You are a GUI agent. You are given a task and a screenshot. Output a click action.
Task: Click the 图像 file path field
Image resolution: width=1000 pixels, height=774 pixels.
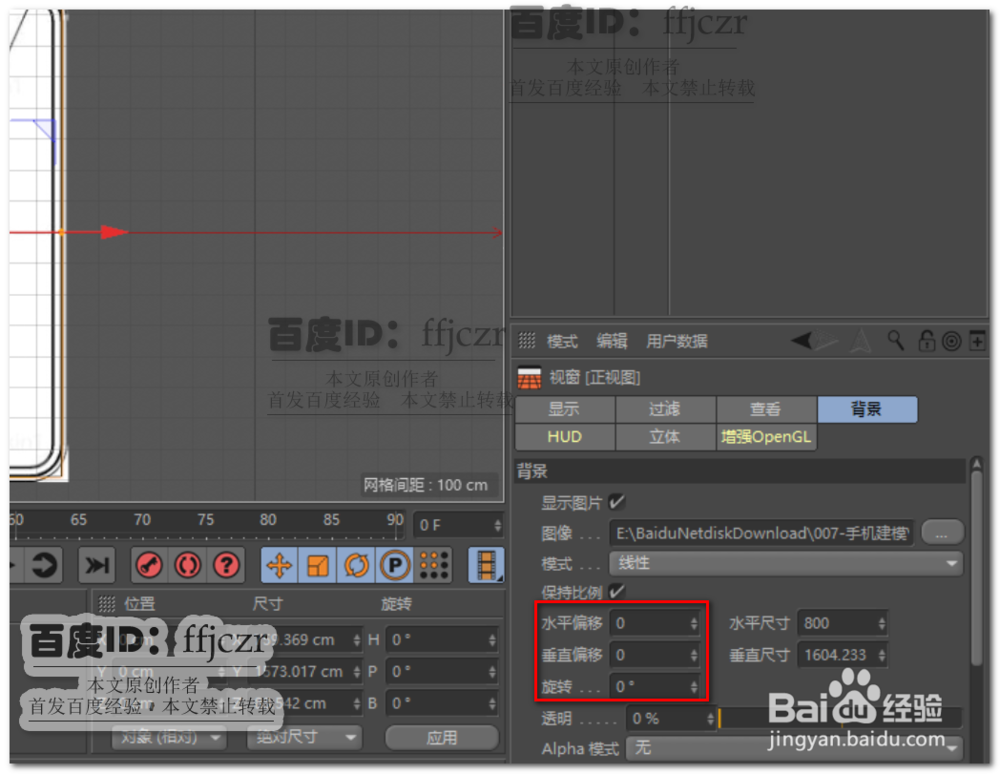(x=761, y=532)
